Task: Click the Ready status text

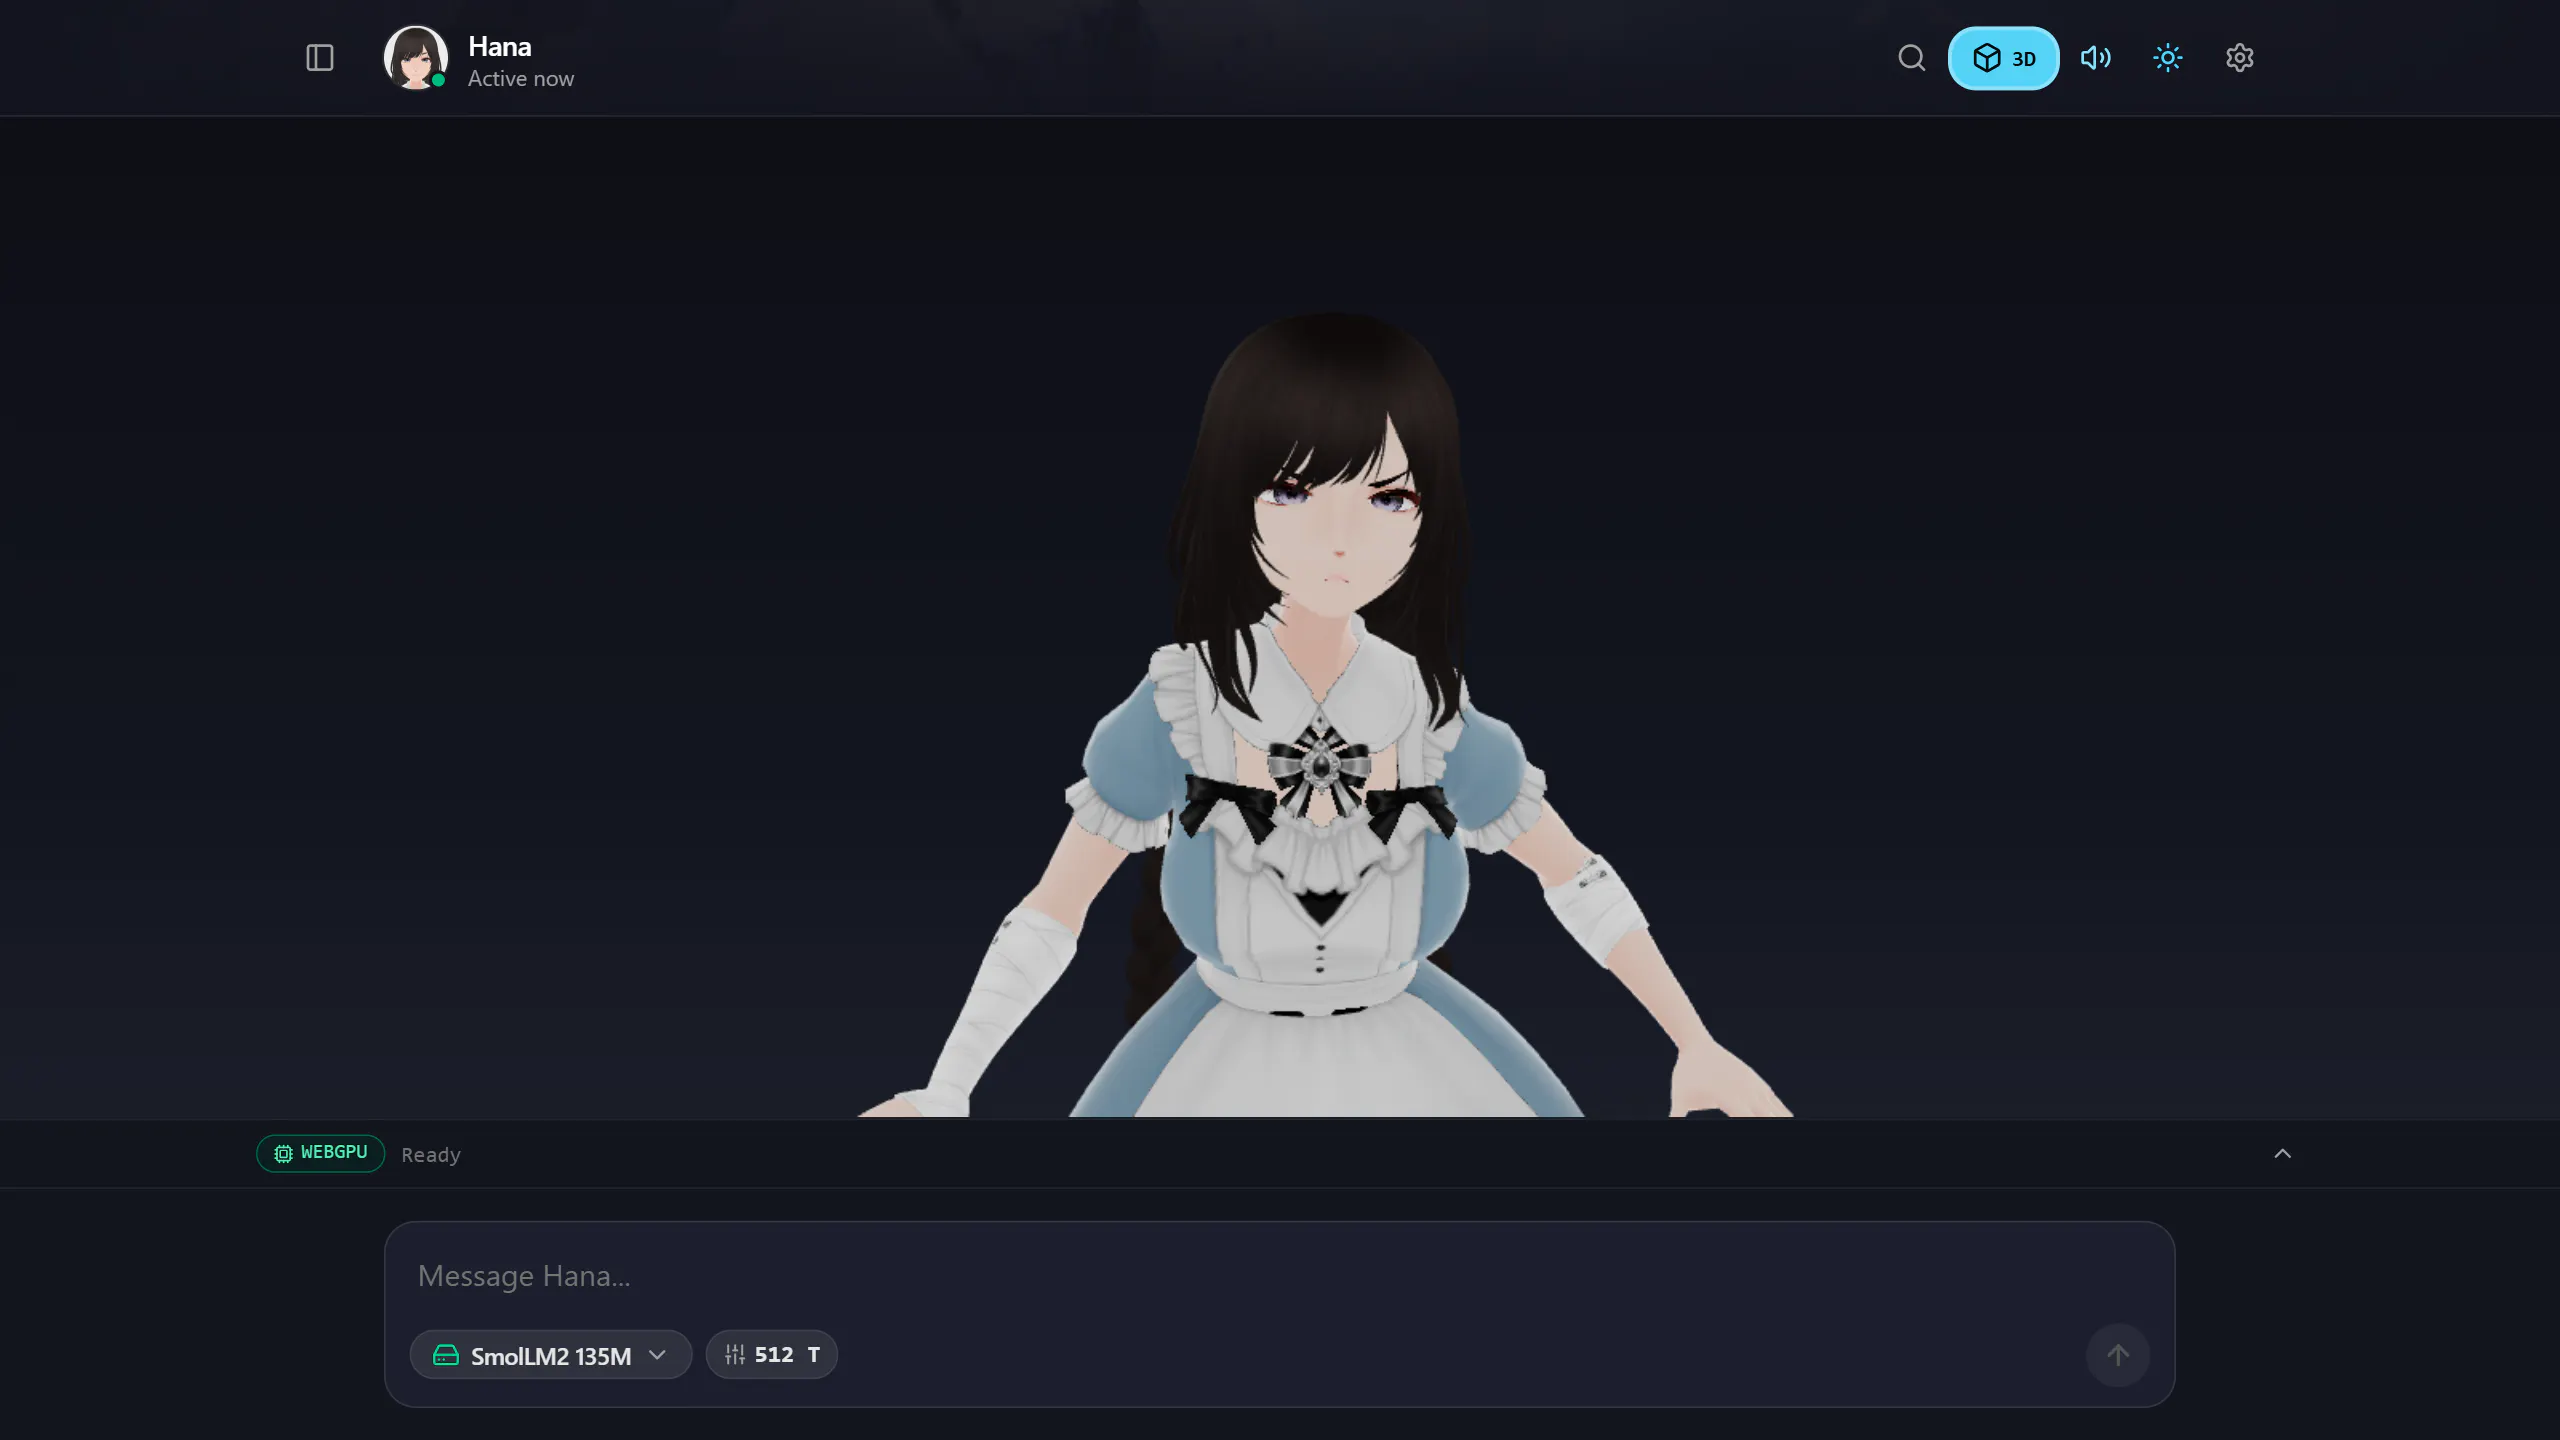Action: pyautogui.click(x=430, y=1155)
